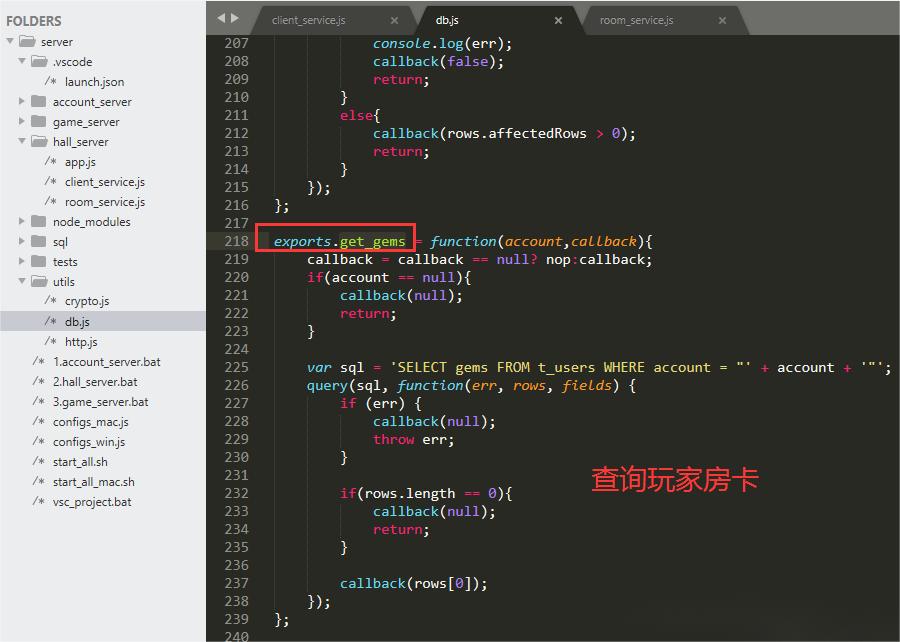900x642 pixels.
Task: Collapse the .vscode folder arrow
Action: coord(22,61)
